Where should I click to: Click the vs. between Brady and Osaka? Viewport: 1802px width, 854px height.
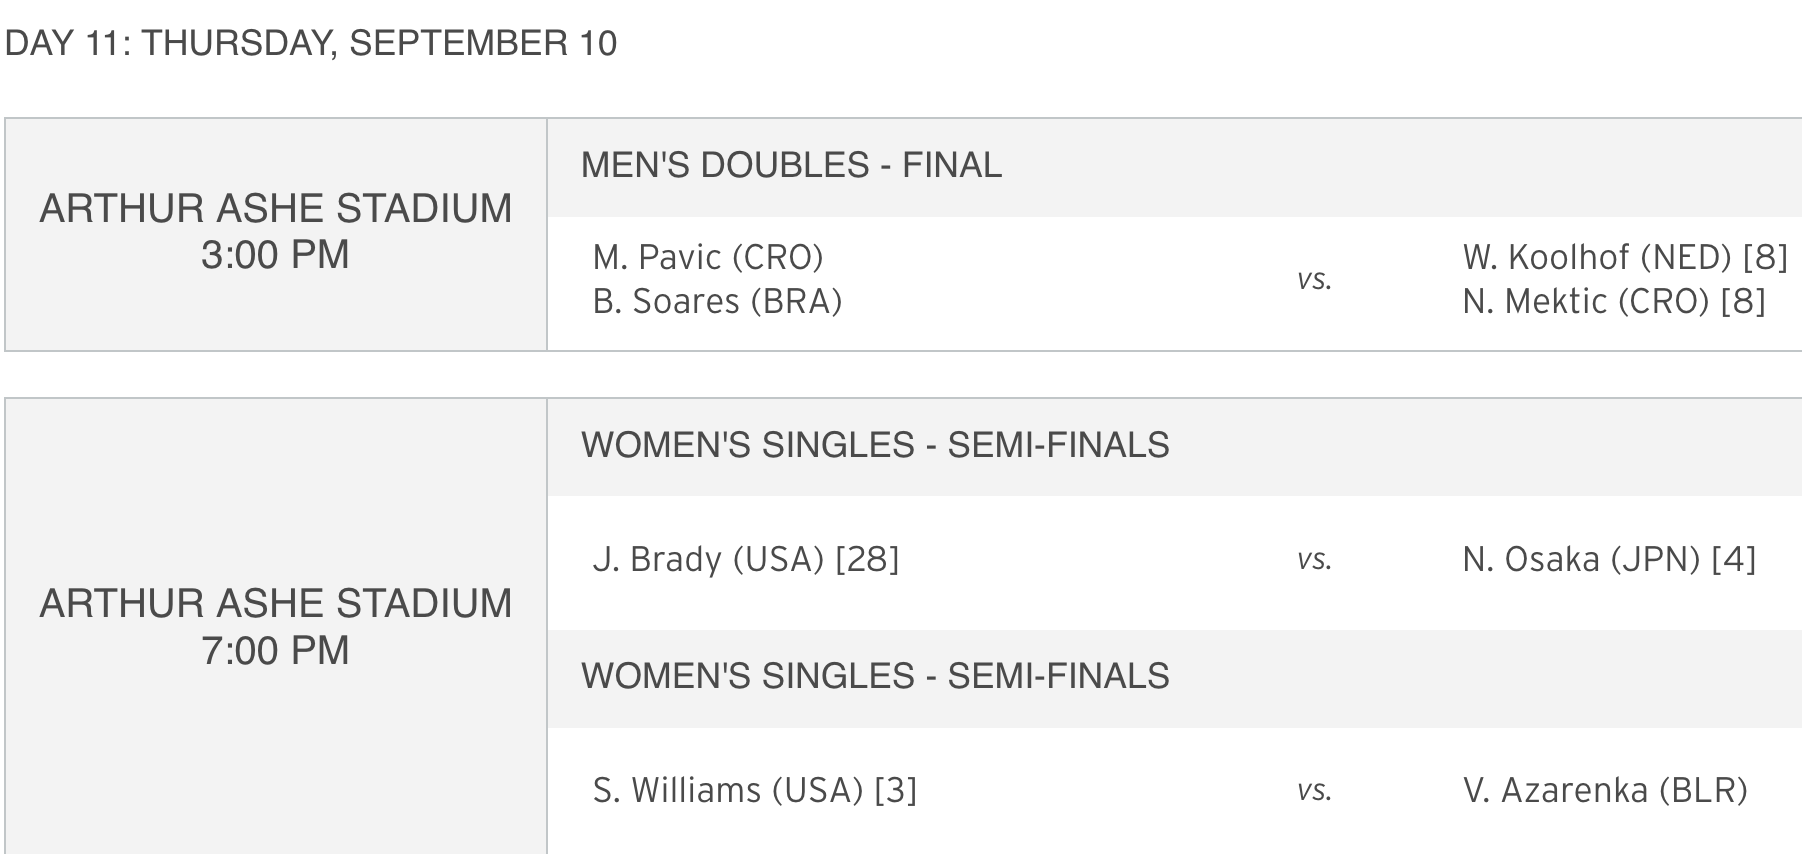(1314, 560)
